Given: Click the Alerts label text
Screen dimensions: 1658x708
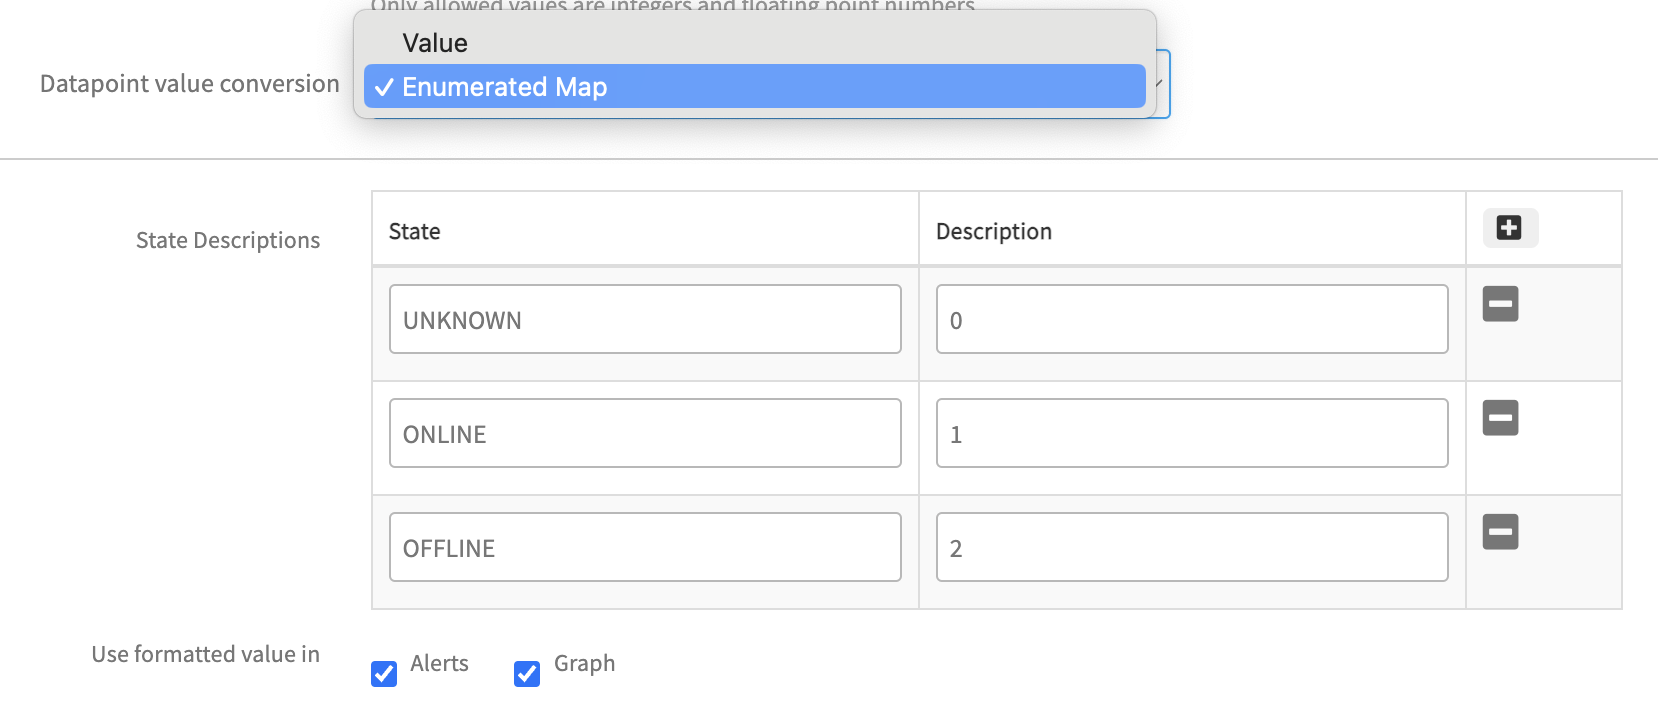Looking at the screenshot, I should pos(439,664).
